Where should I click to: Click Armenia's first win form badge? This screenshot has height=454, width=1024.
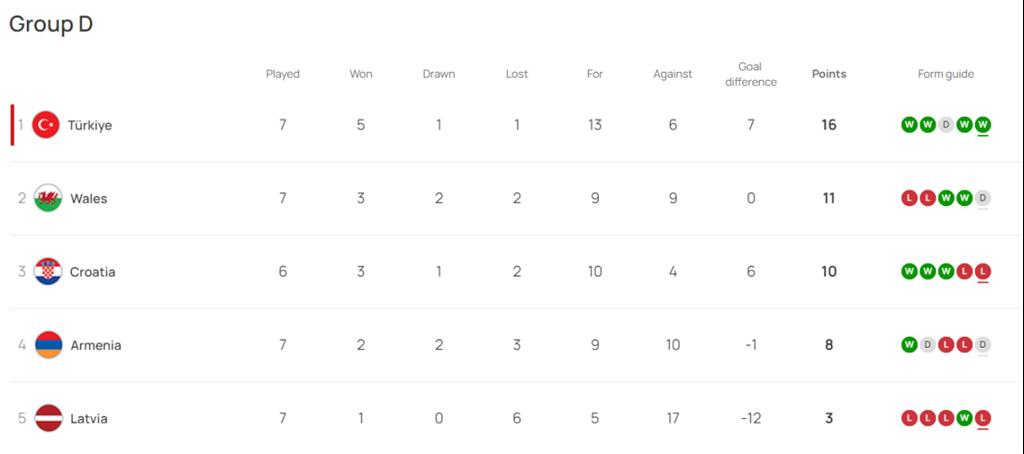click(909, 345)
